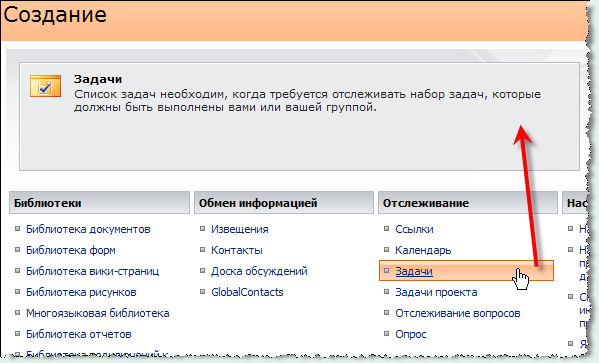Click the description text starting with Список задач
This screenshot has width=599, height=363.
tap(308, 100)
